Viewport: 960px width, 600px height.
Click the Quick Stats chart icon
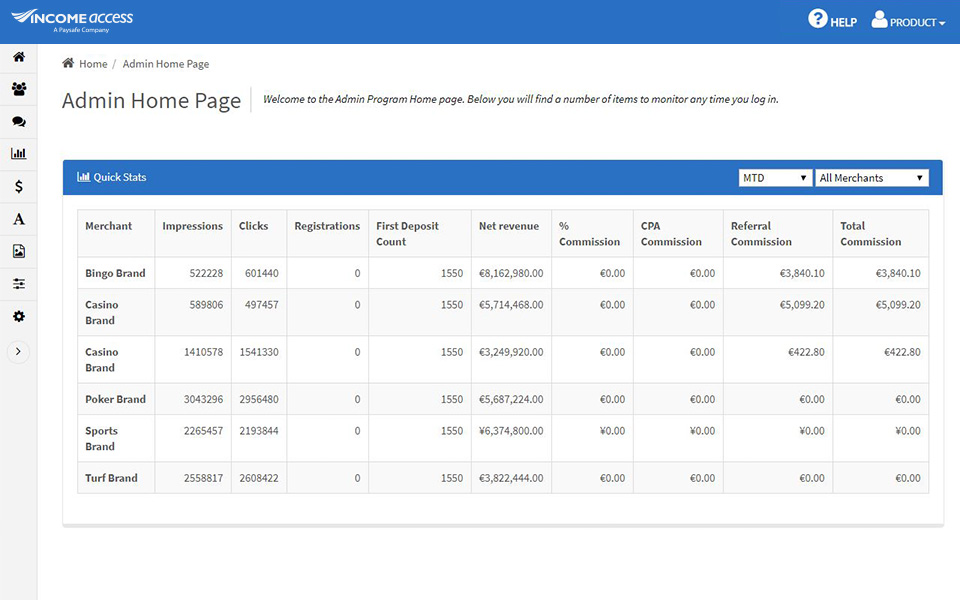pos(83,177)
